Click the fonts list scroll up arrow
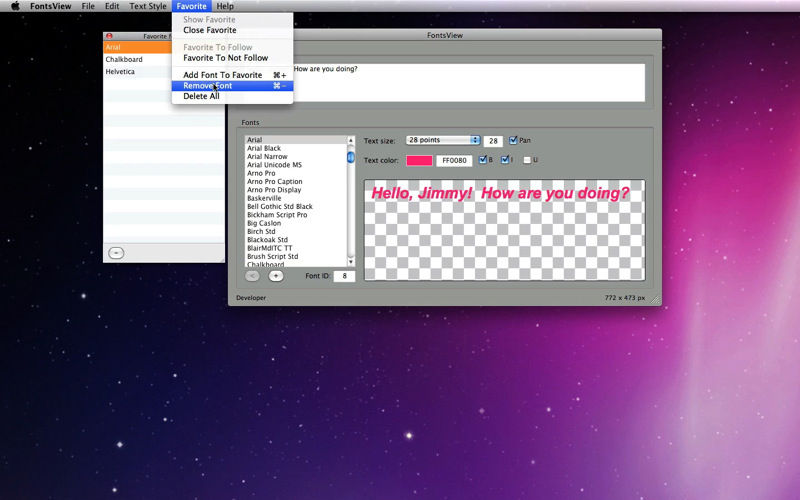 (x=351, y=140)
